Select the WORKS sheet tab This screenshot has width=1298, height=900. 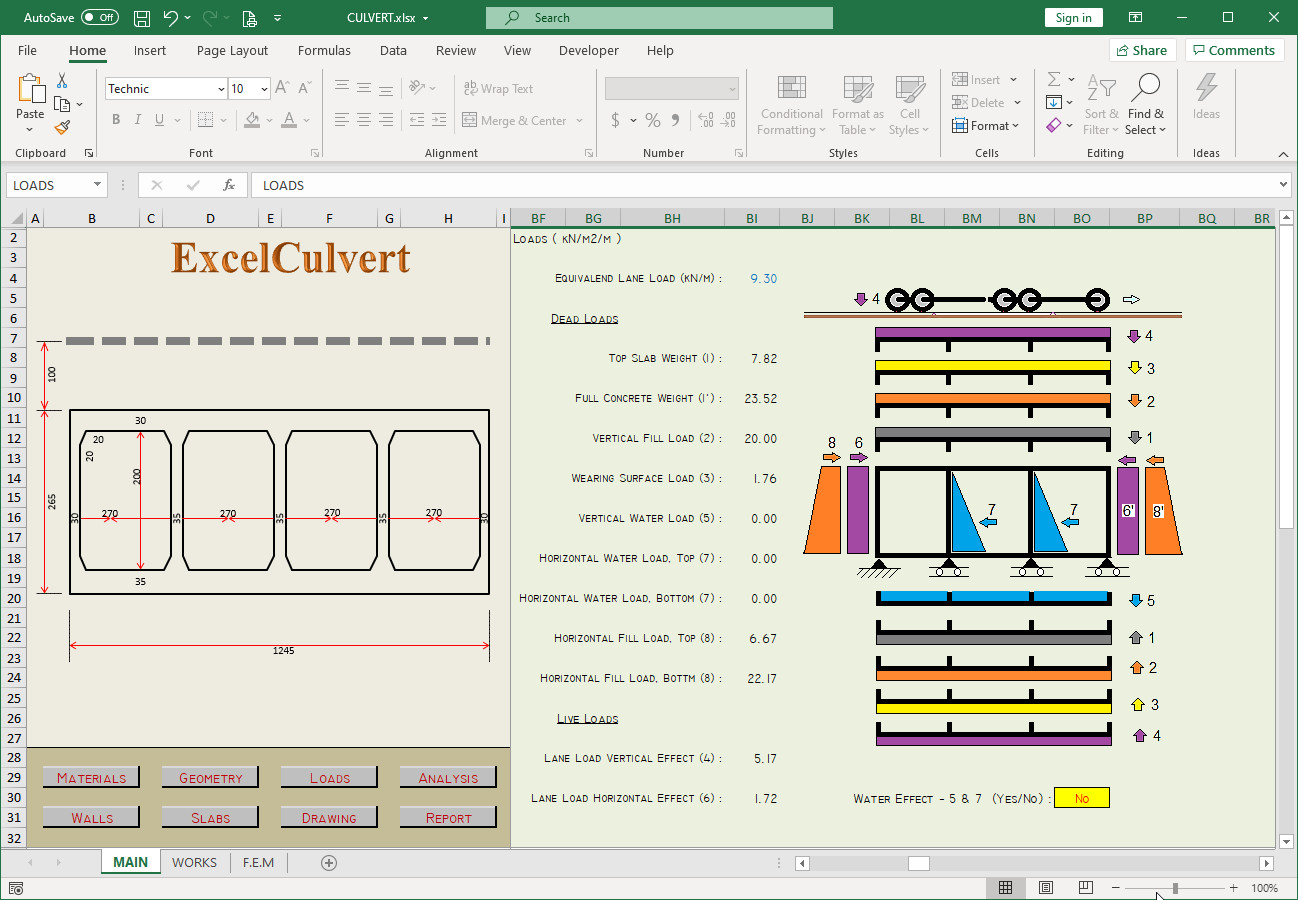pos(194,862)
